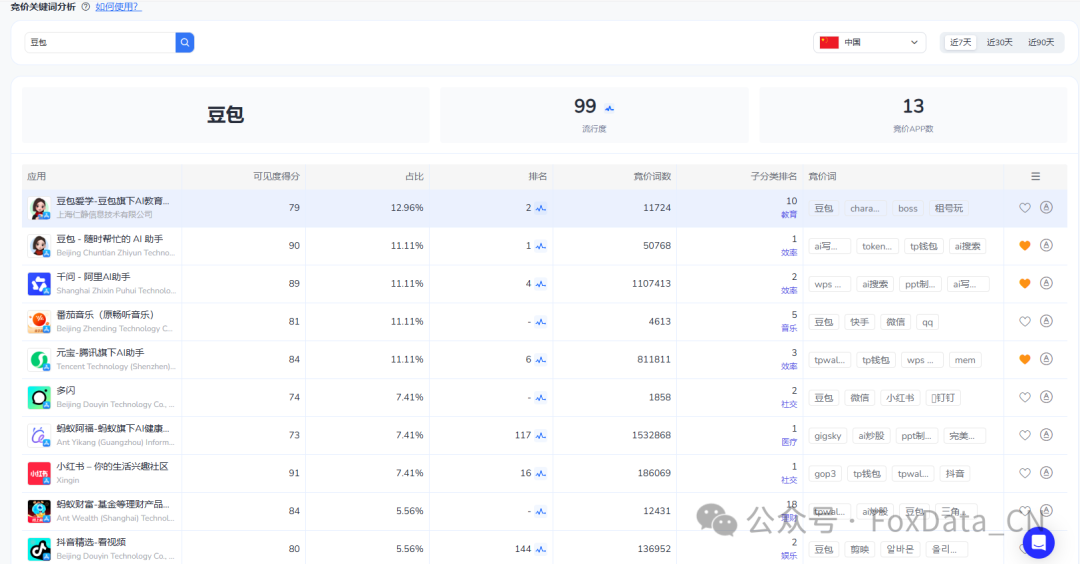Switch to the 近90天 time range

pos(1041,42)
